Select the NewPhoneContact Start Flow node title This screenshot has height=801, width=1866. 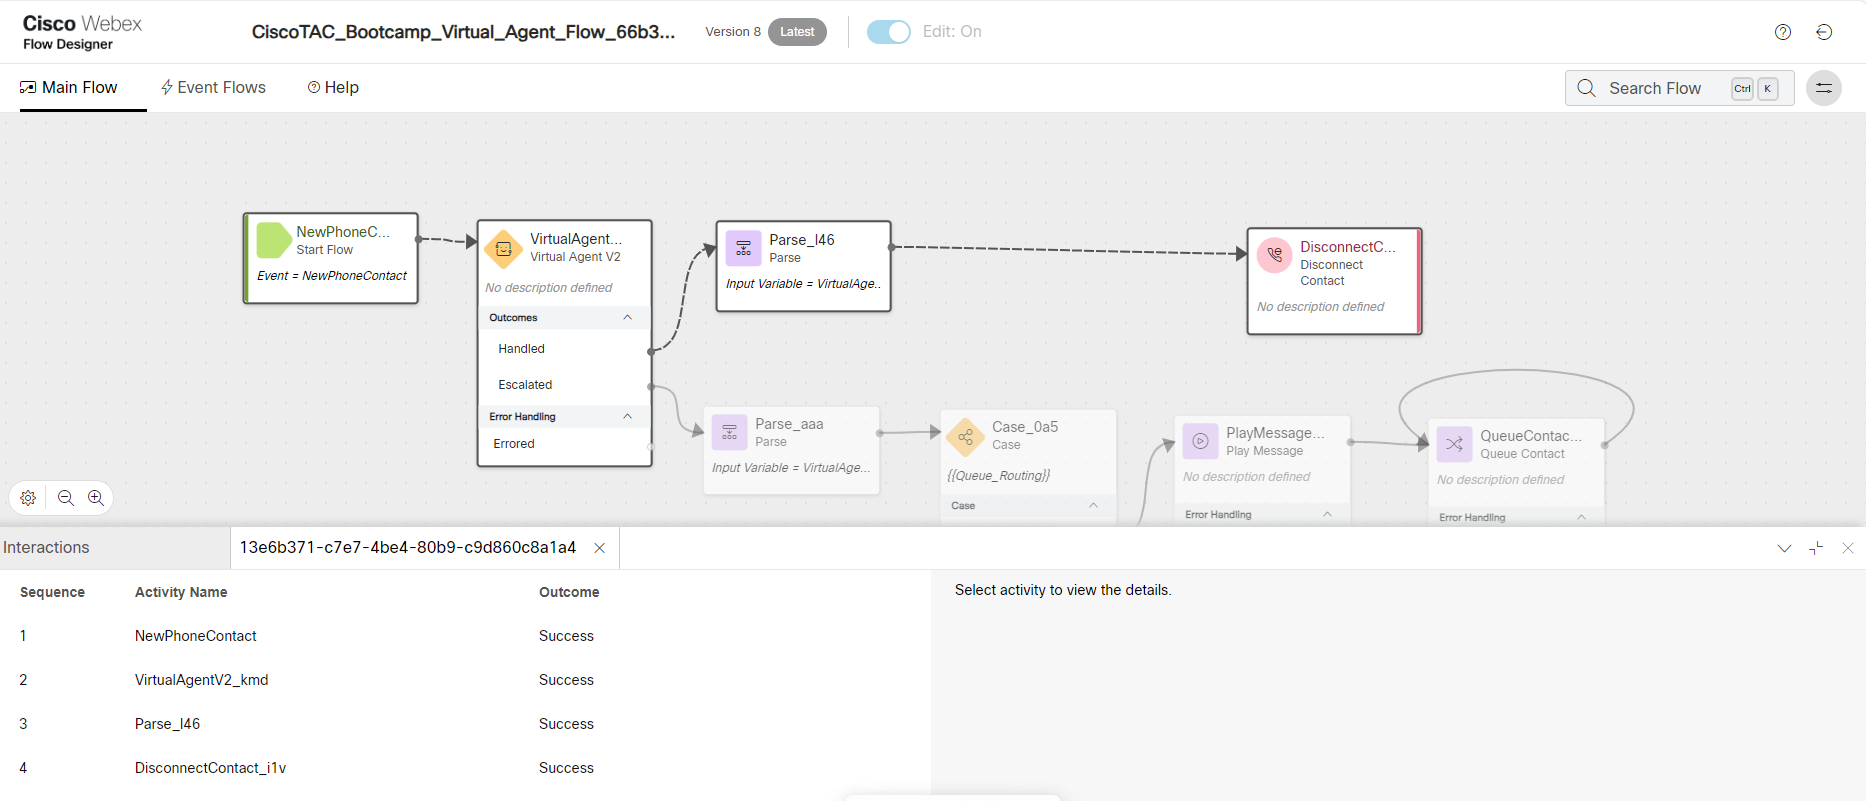(343, 232)
